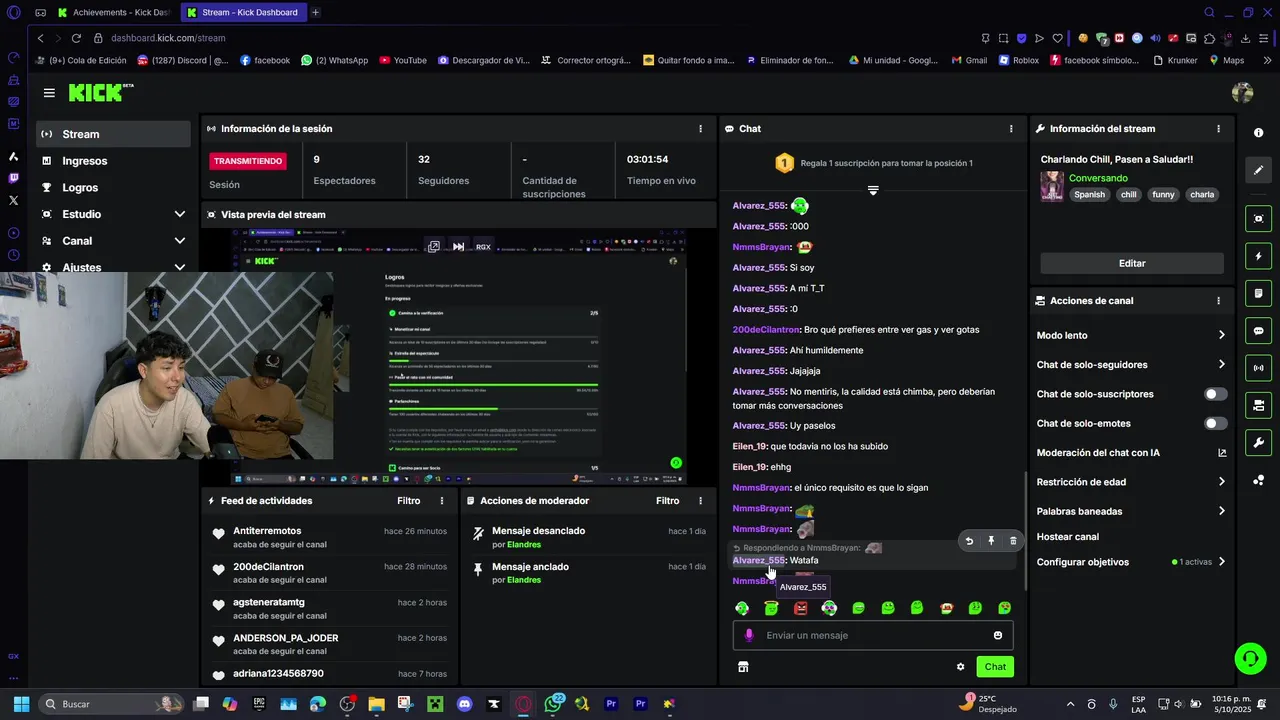Click the reply arrow on hovered chat message

(x=969, y=541)
